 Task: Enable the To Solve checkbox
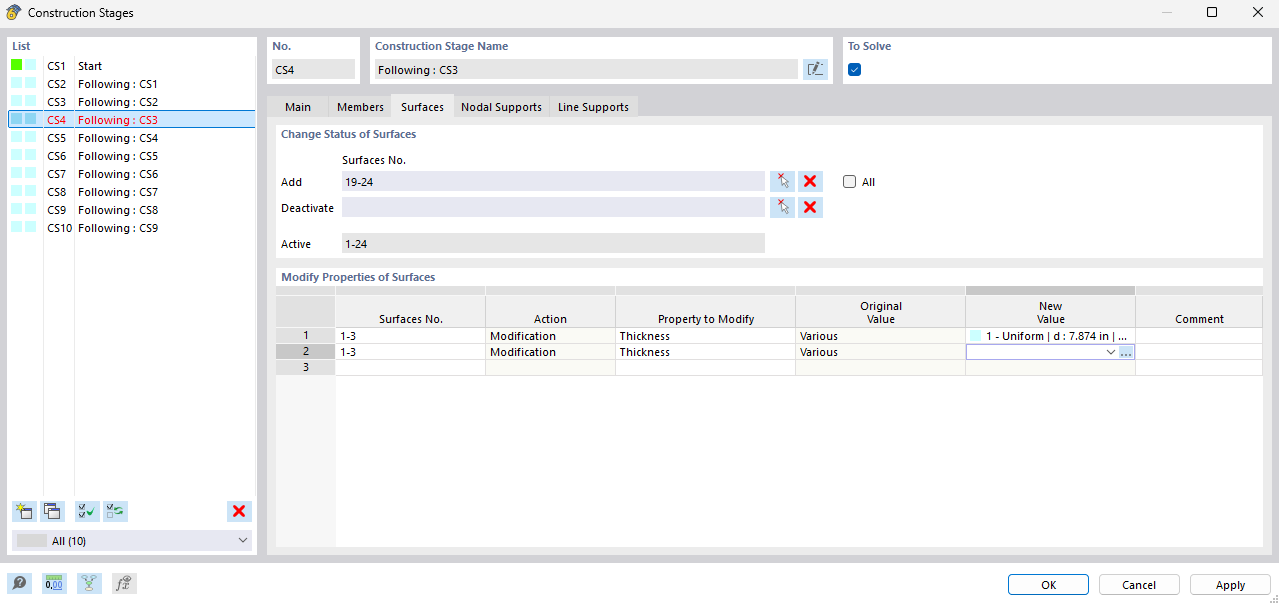point(853,68)
